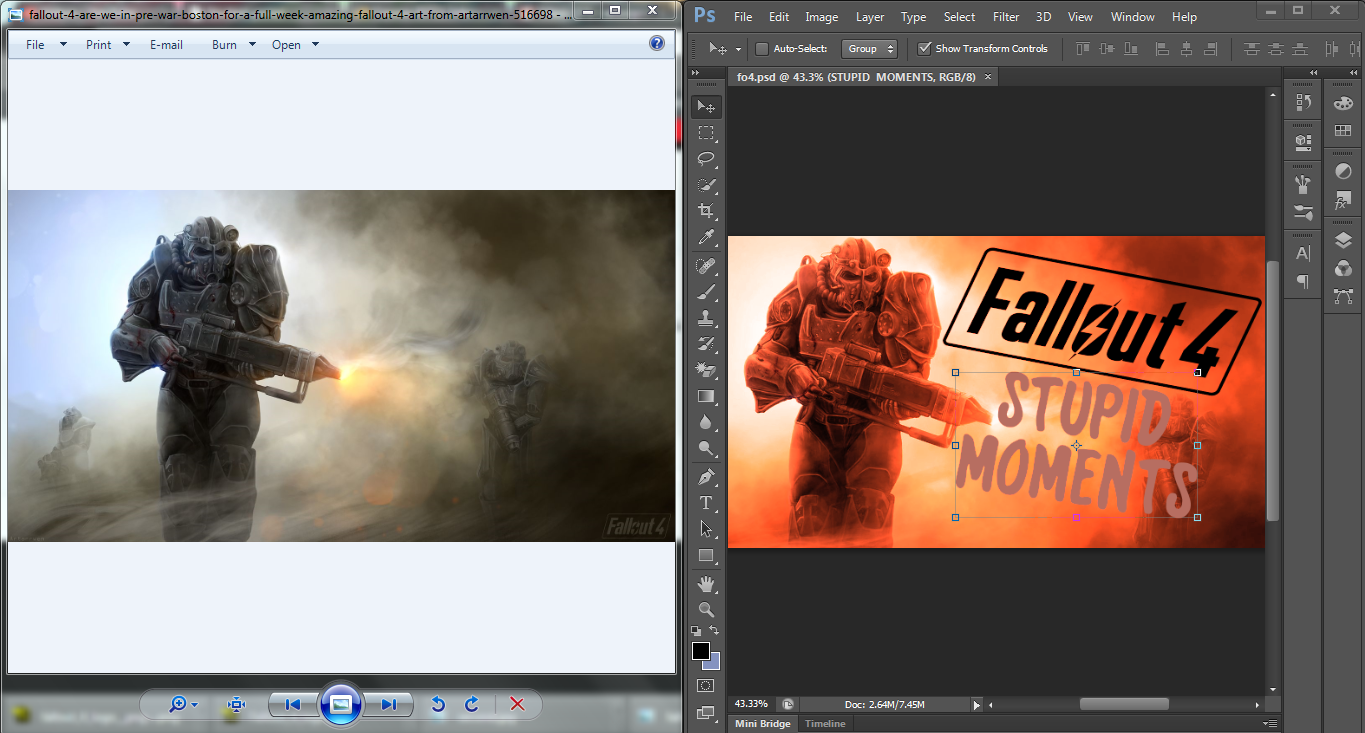Select the Move tool in the toolbox
This screenshot has width=1365, height=733.
click(706, 107)
